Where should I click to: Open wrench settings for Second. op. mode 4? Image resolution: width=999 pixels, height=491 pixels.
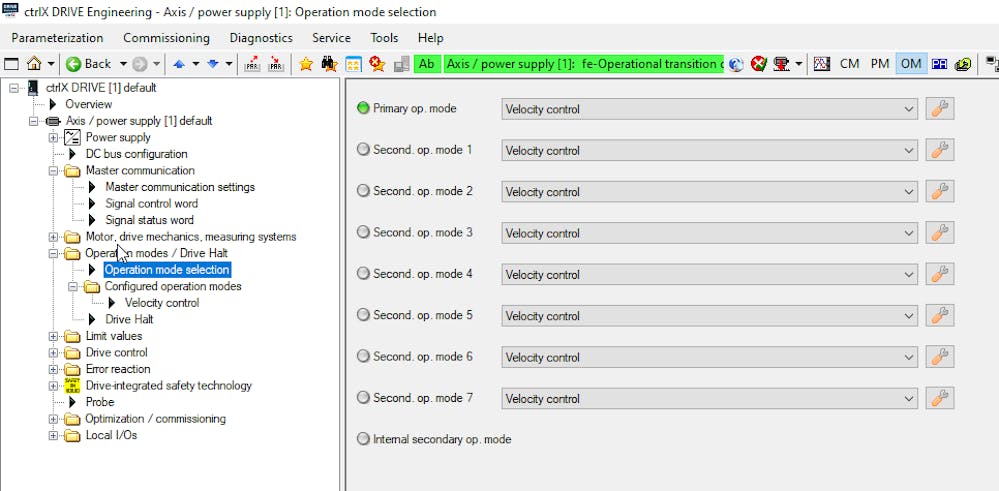[x=939, y=274]
